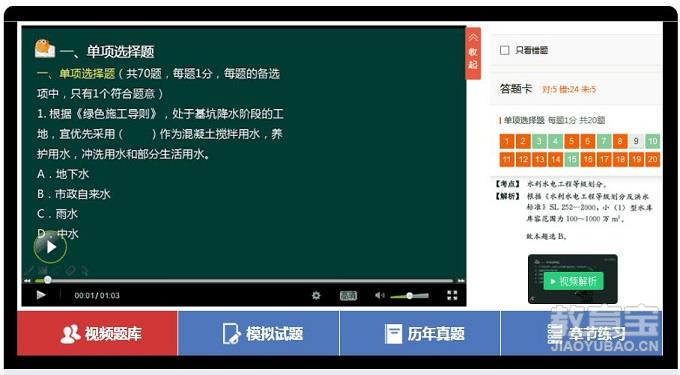Click the video progress bar handle

[48, 280]
